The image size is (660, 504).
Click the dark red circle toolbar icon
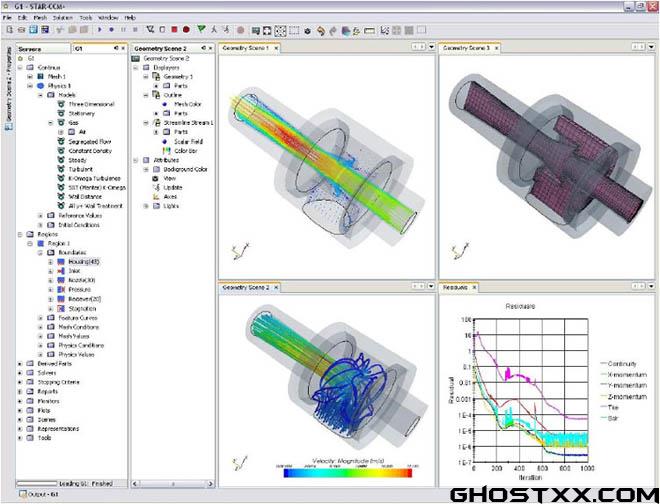click(186, 30)
